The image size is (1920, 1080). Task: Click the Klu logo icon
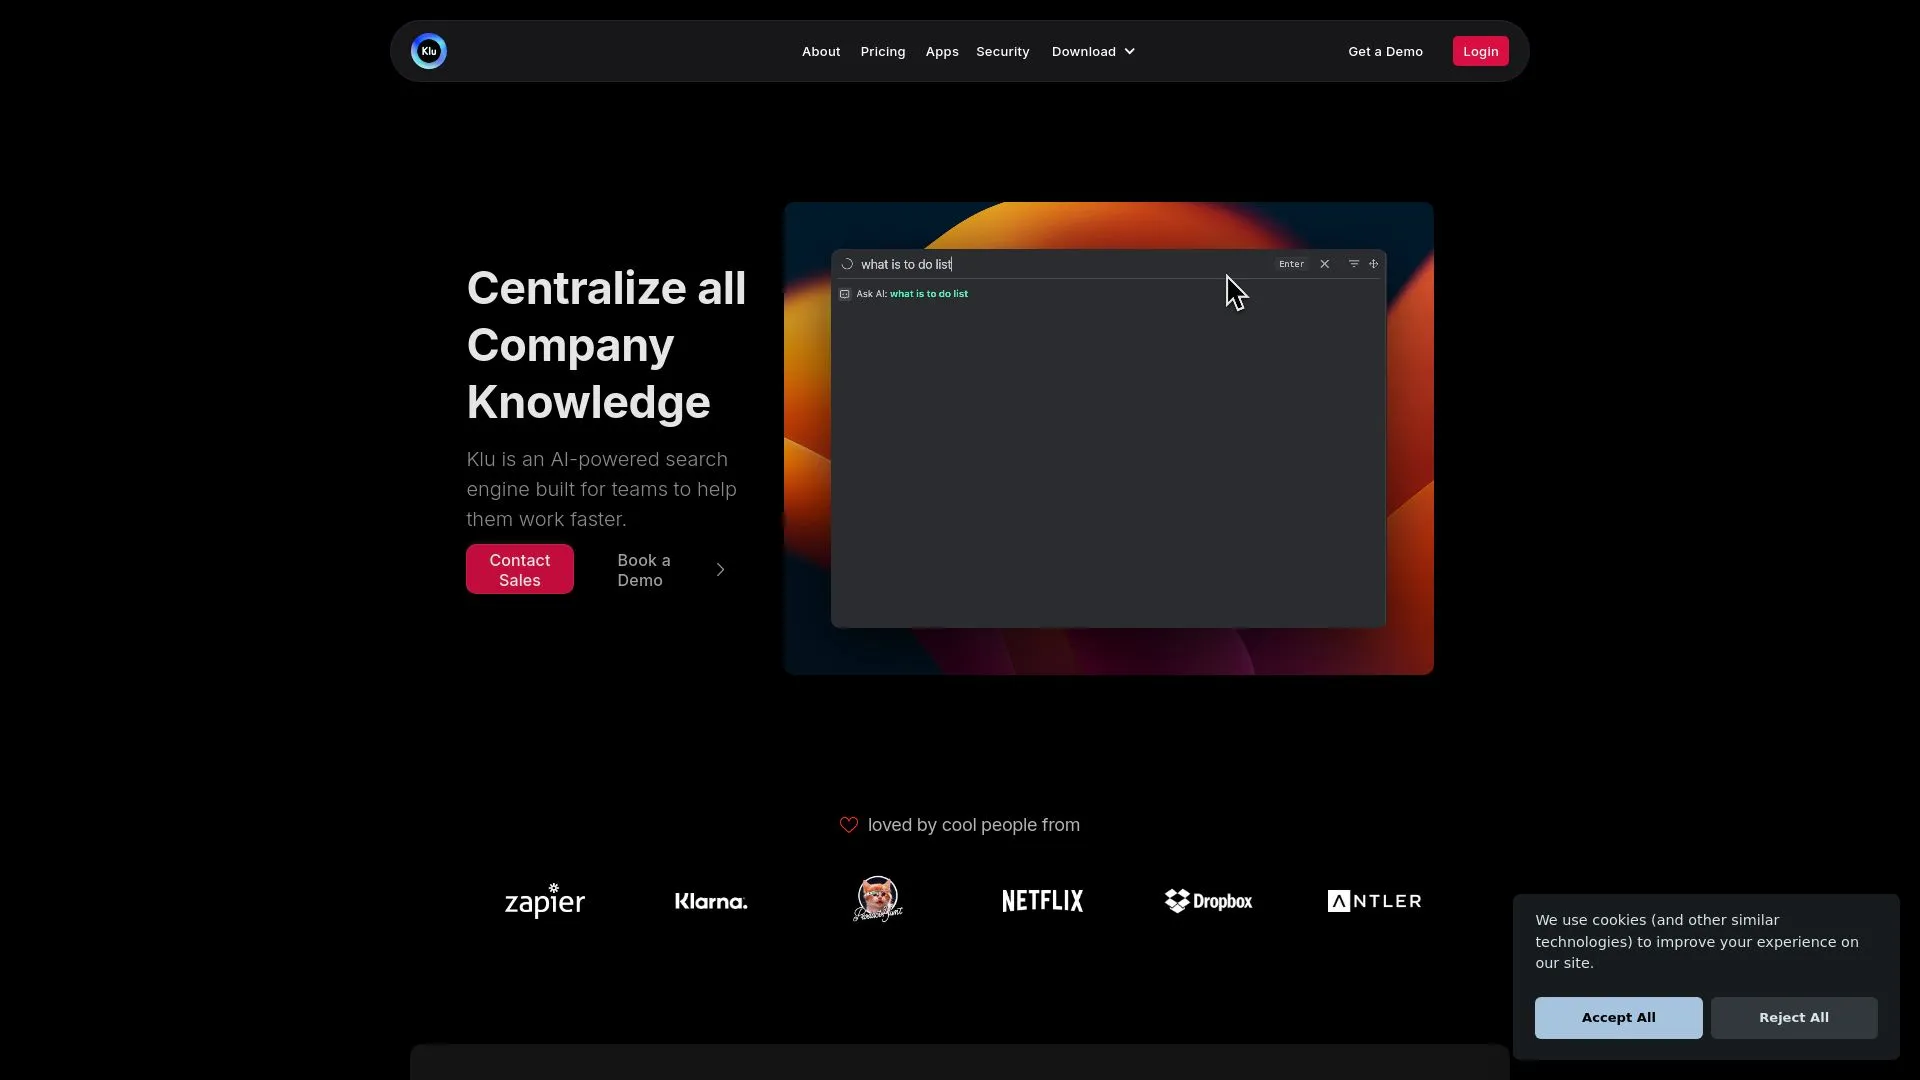coord(429,51)
